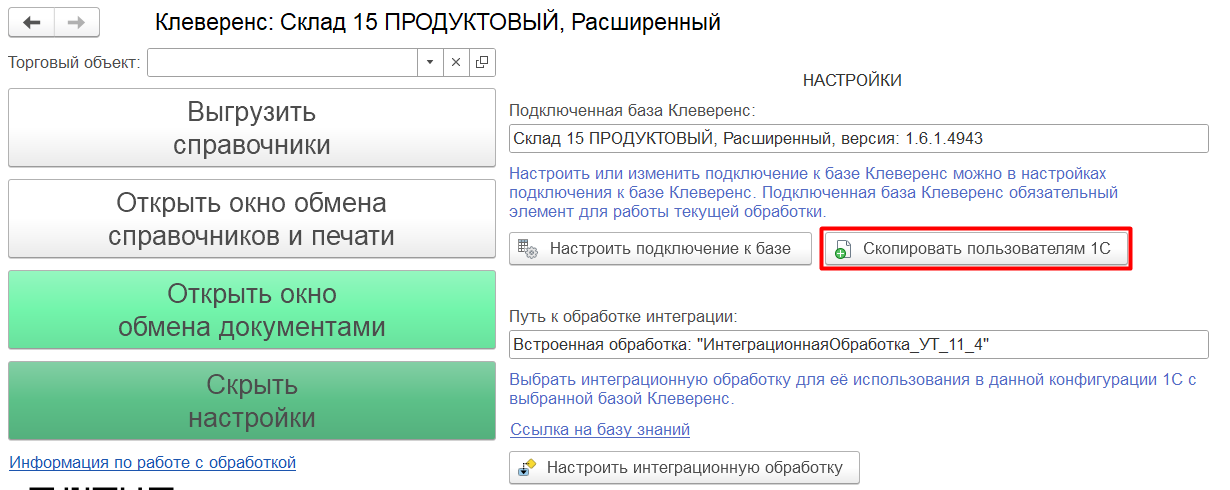This screenshot has width=1230, height=490.
Task: Click the label Путь к обработке интеграции:
Action: pos(623,316)
